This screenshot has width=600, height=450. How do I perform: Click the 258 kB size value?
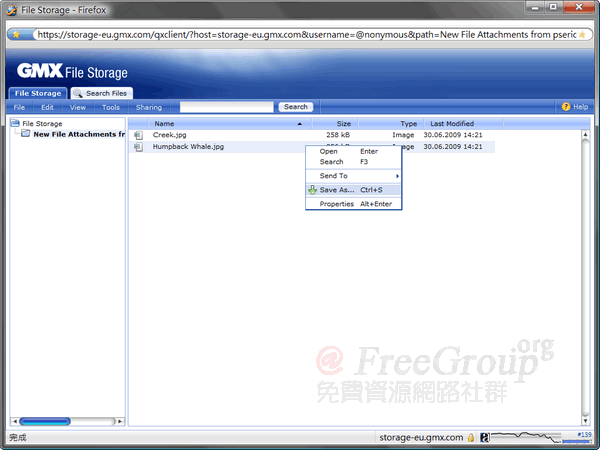pyautogui.click(x=338, y=135)
